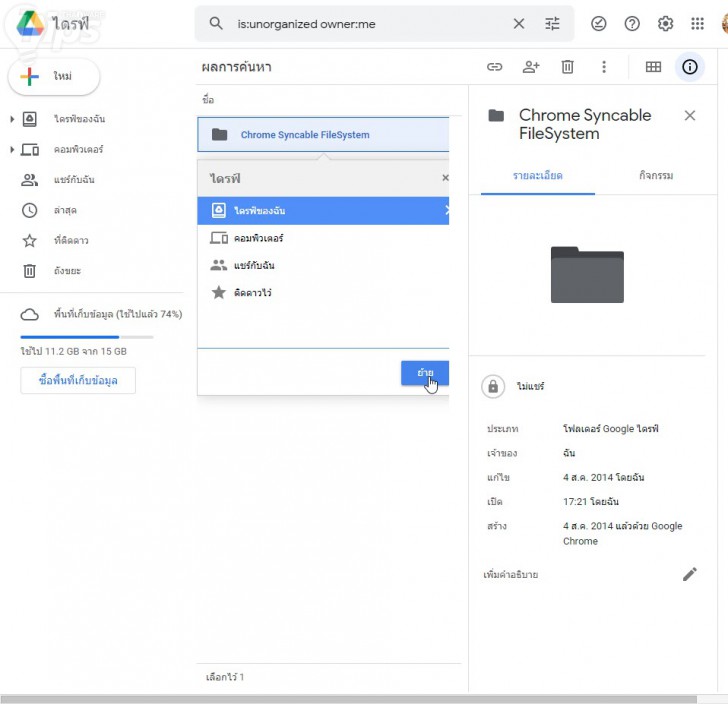This screenshot has height=704, width=728.
Task: Select ไดรฟ์ของฉัน in move popup
Action: [323, 211]
